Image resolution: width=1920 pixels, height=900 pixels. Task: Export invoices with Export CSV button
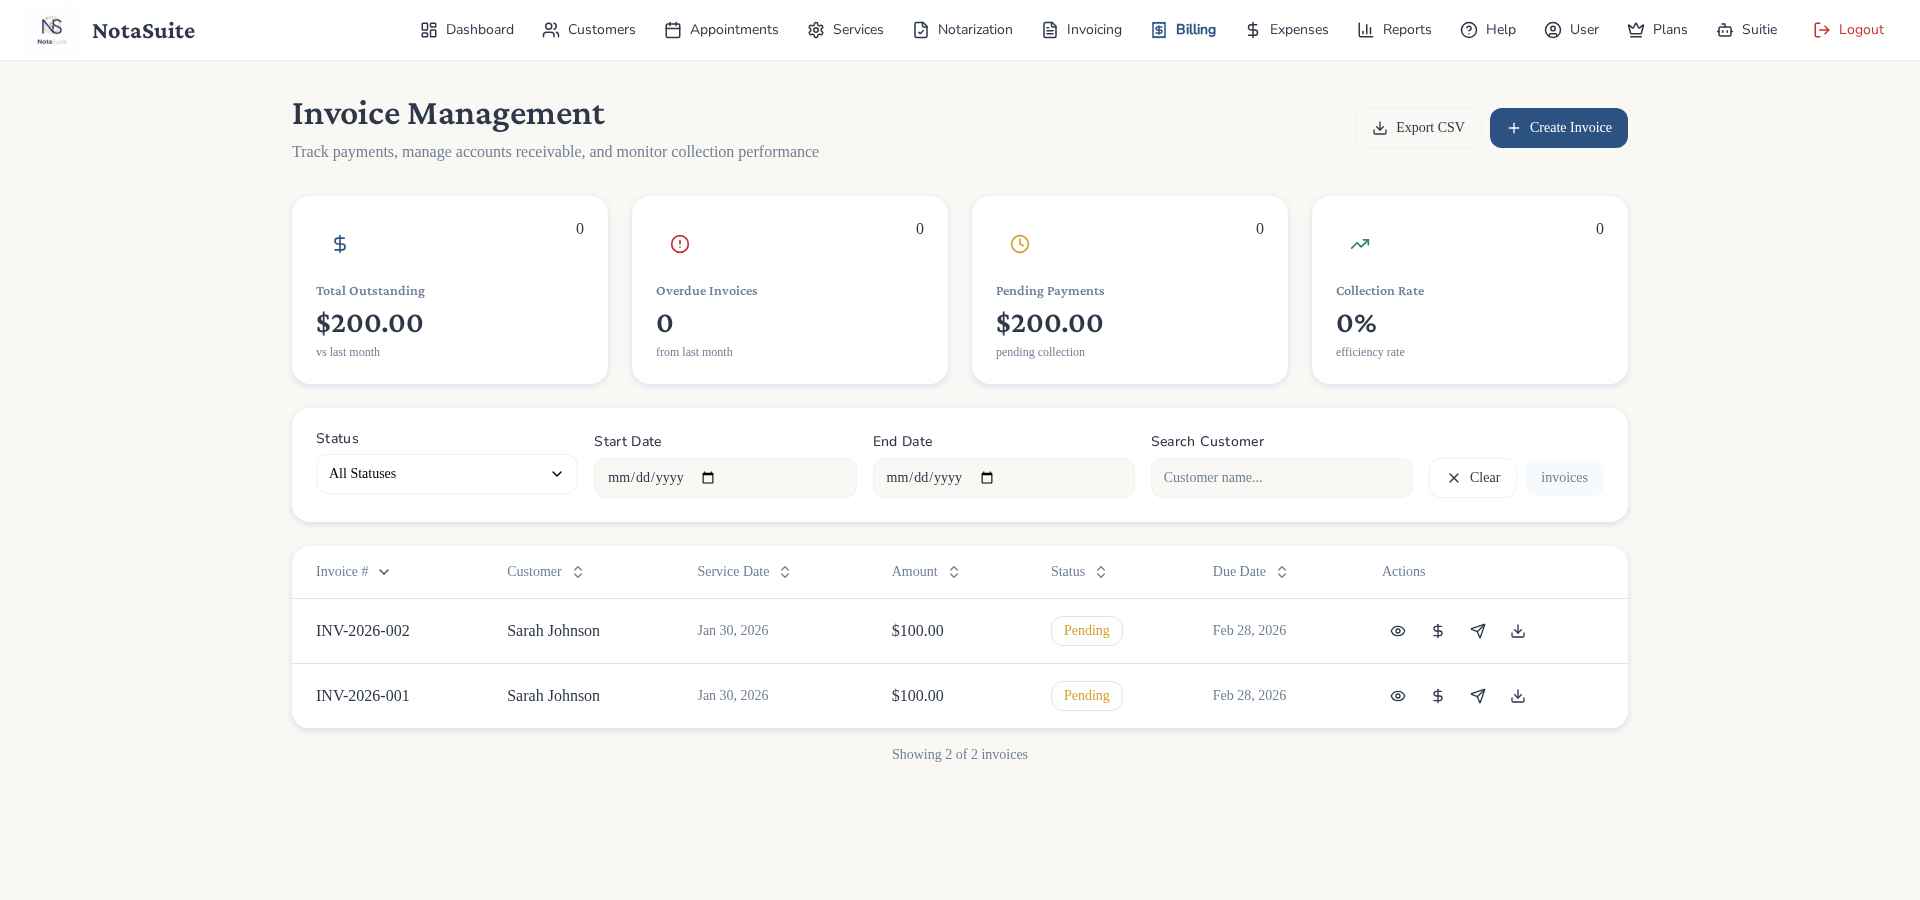coord(1417,128)
